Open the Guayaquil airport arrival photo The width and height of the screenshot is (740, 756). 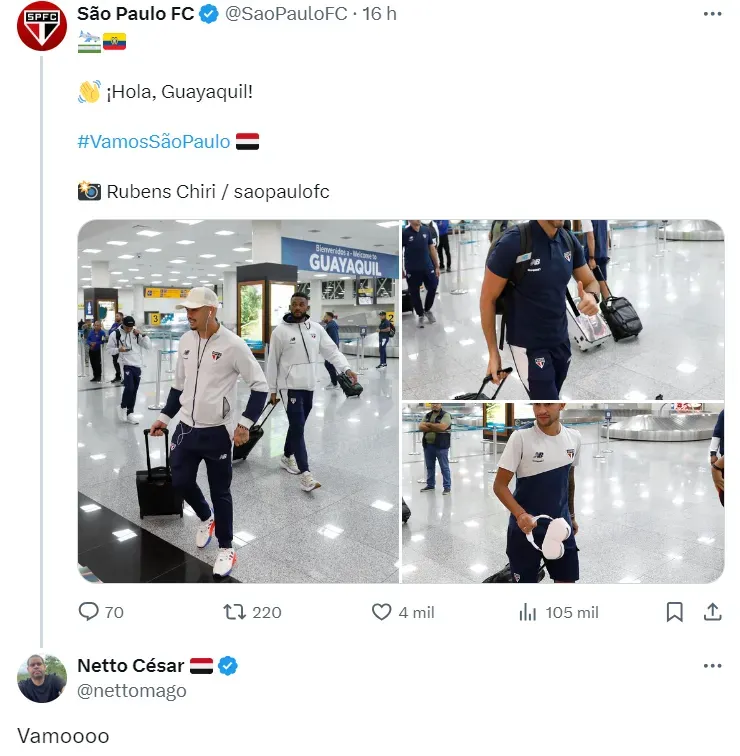[238, 401]
